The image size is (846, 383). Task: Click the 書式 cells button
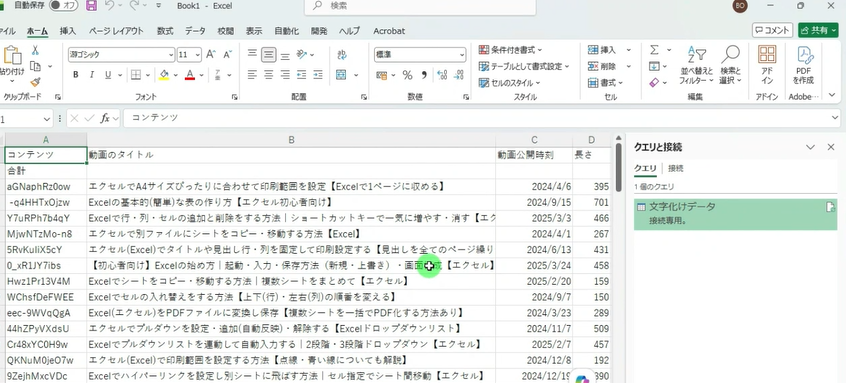click(x=605, y=83)
